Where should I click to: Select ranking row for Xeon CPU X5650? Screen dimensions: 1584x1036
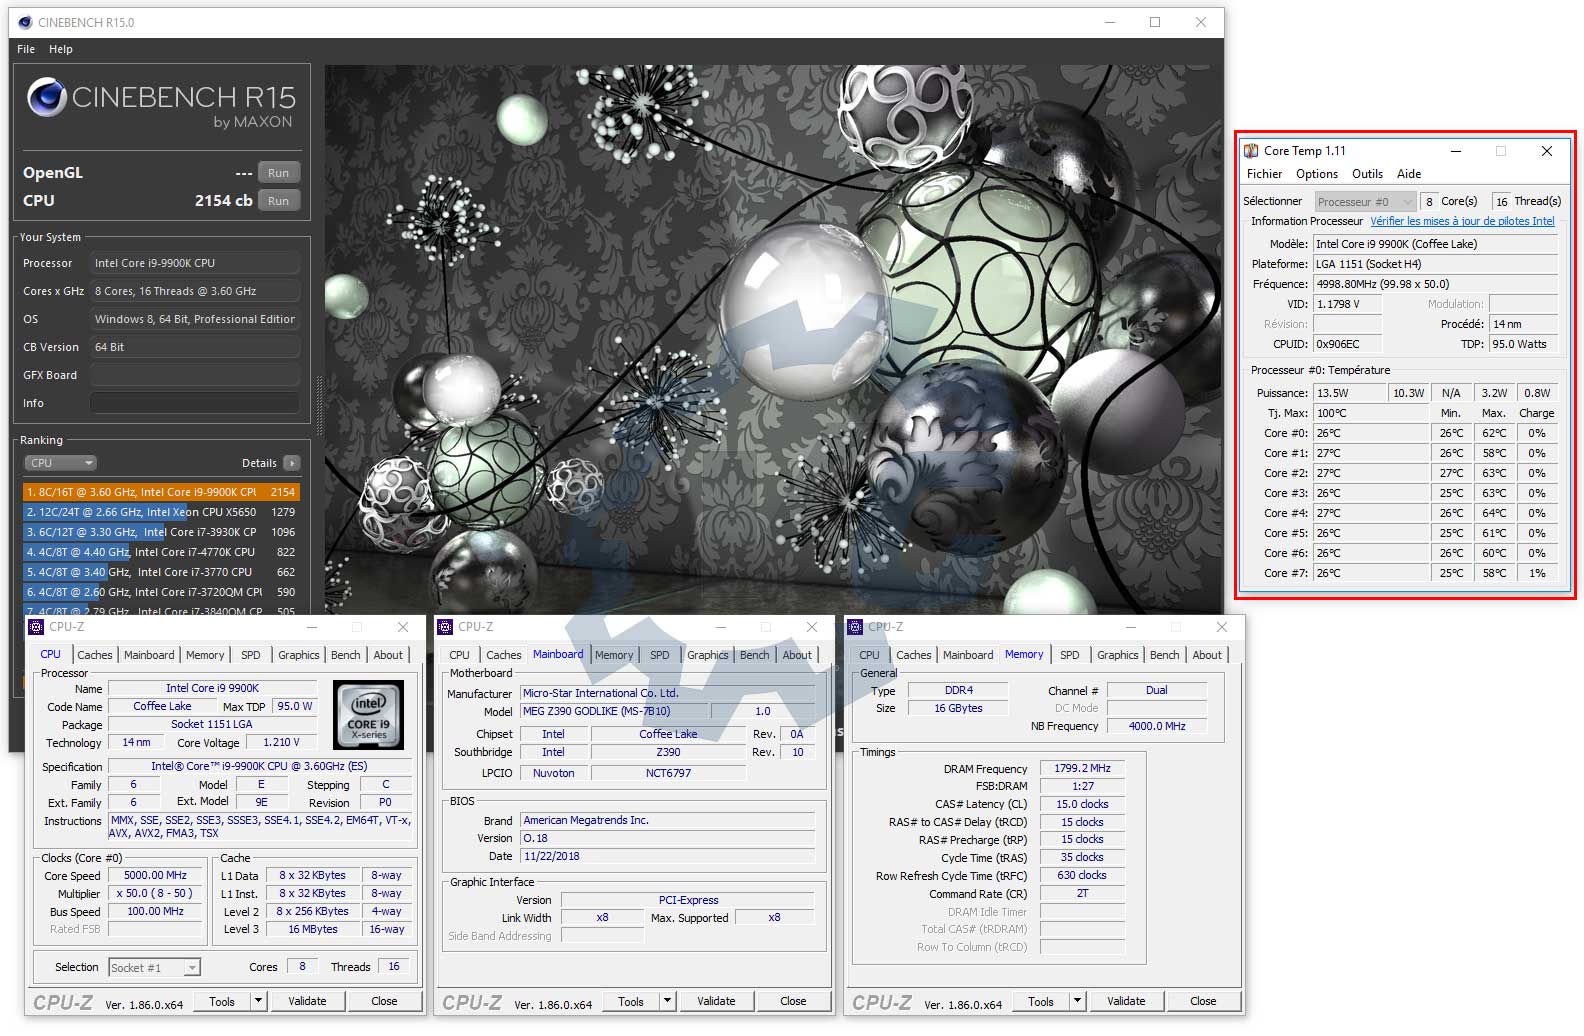point(161,512)
